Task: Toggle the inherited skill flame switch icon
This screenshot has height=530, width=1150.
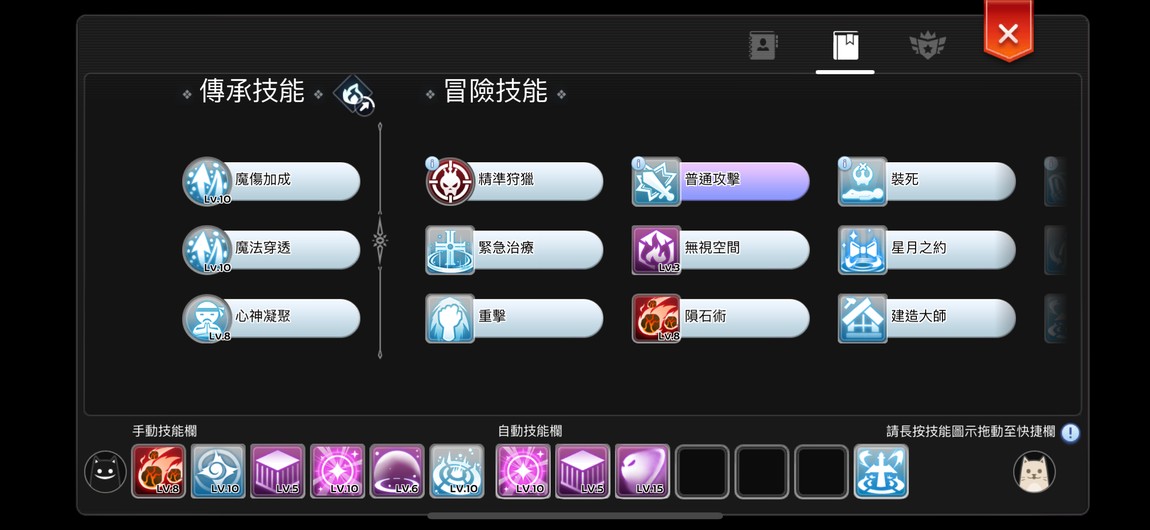Action: tap(355, 95)
